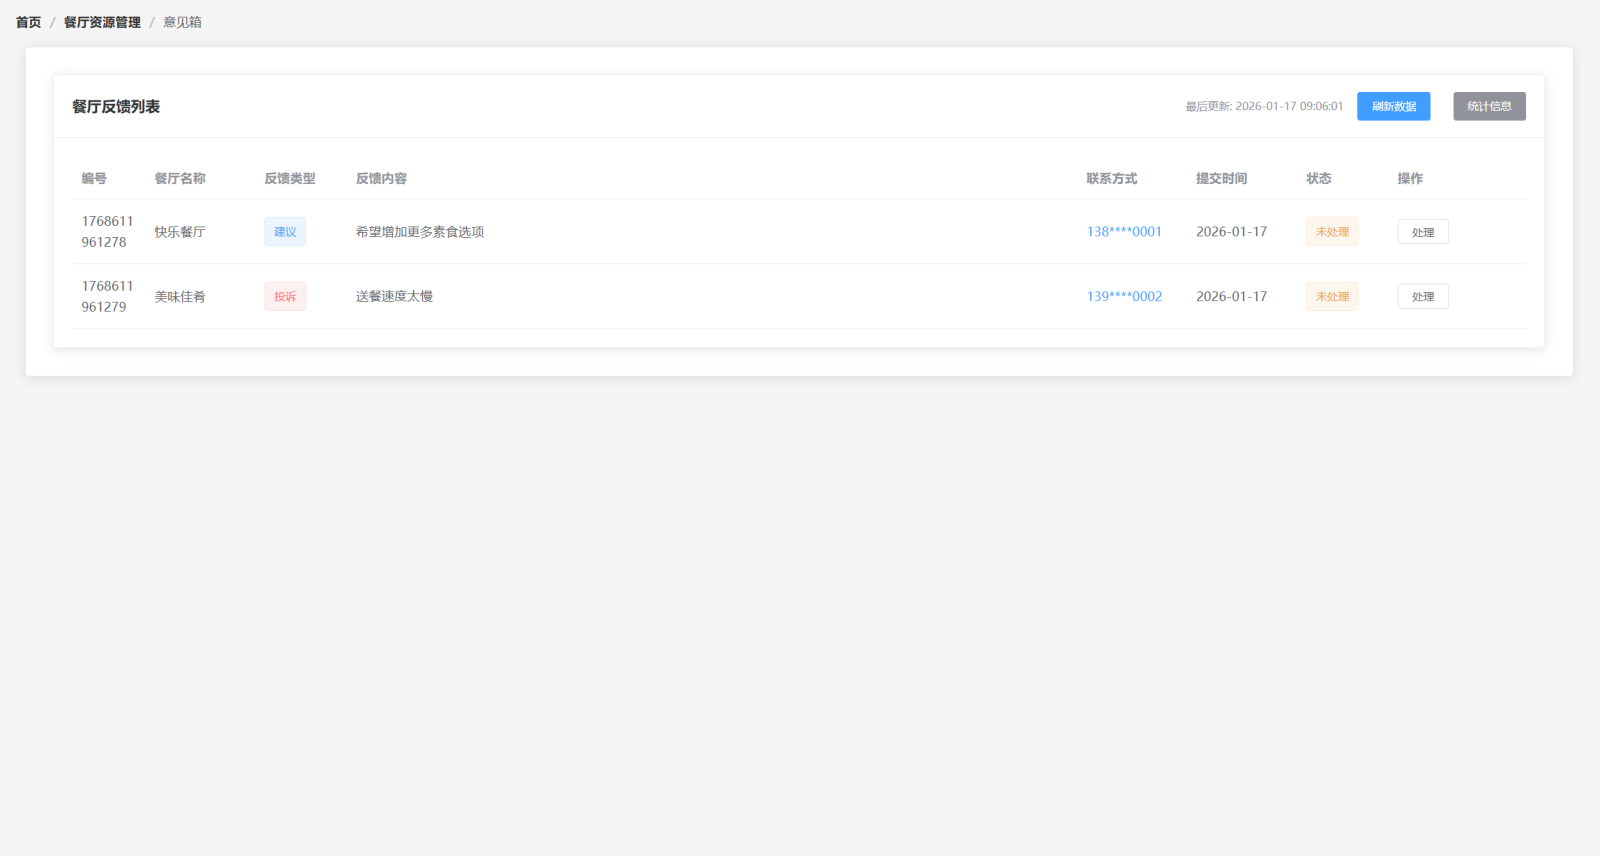Click the blue 建议 type tag

point(285,232)
